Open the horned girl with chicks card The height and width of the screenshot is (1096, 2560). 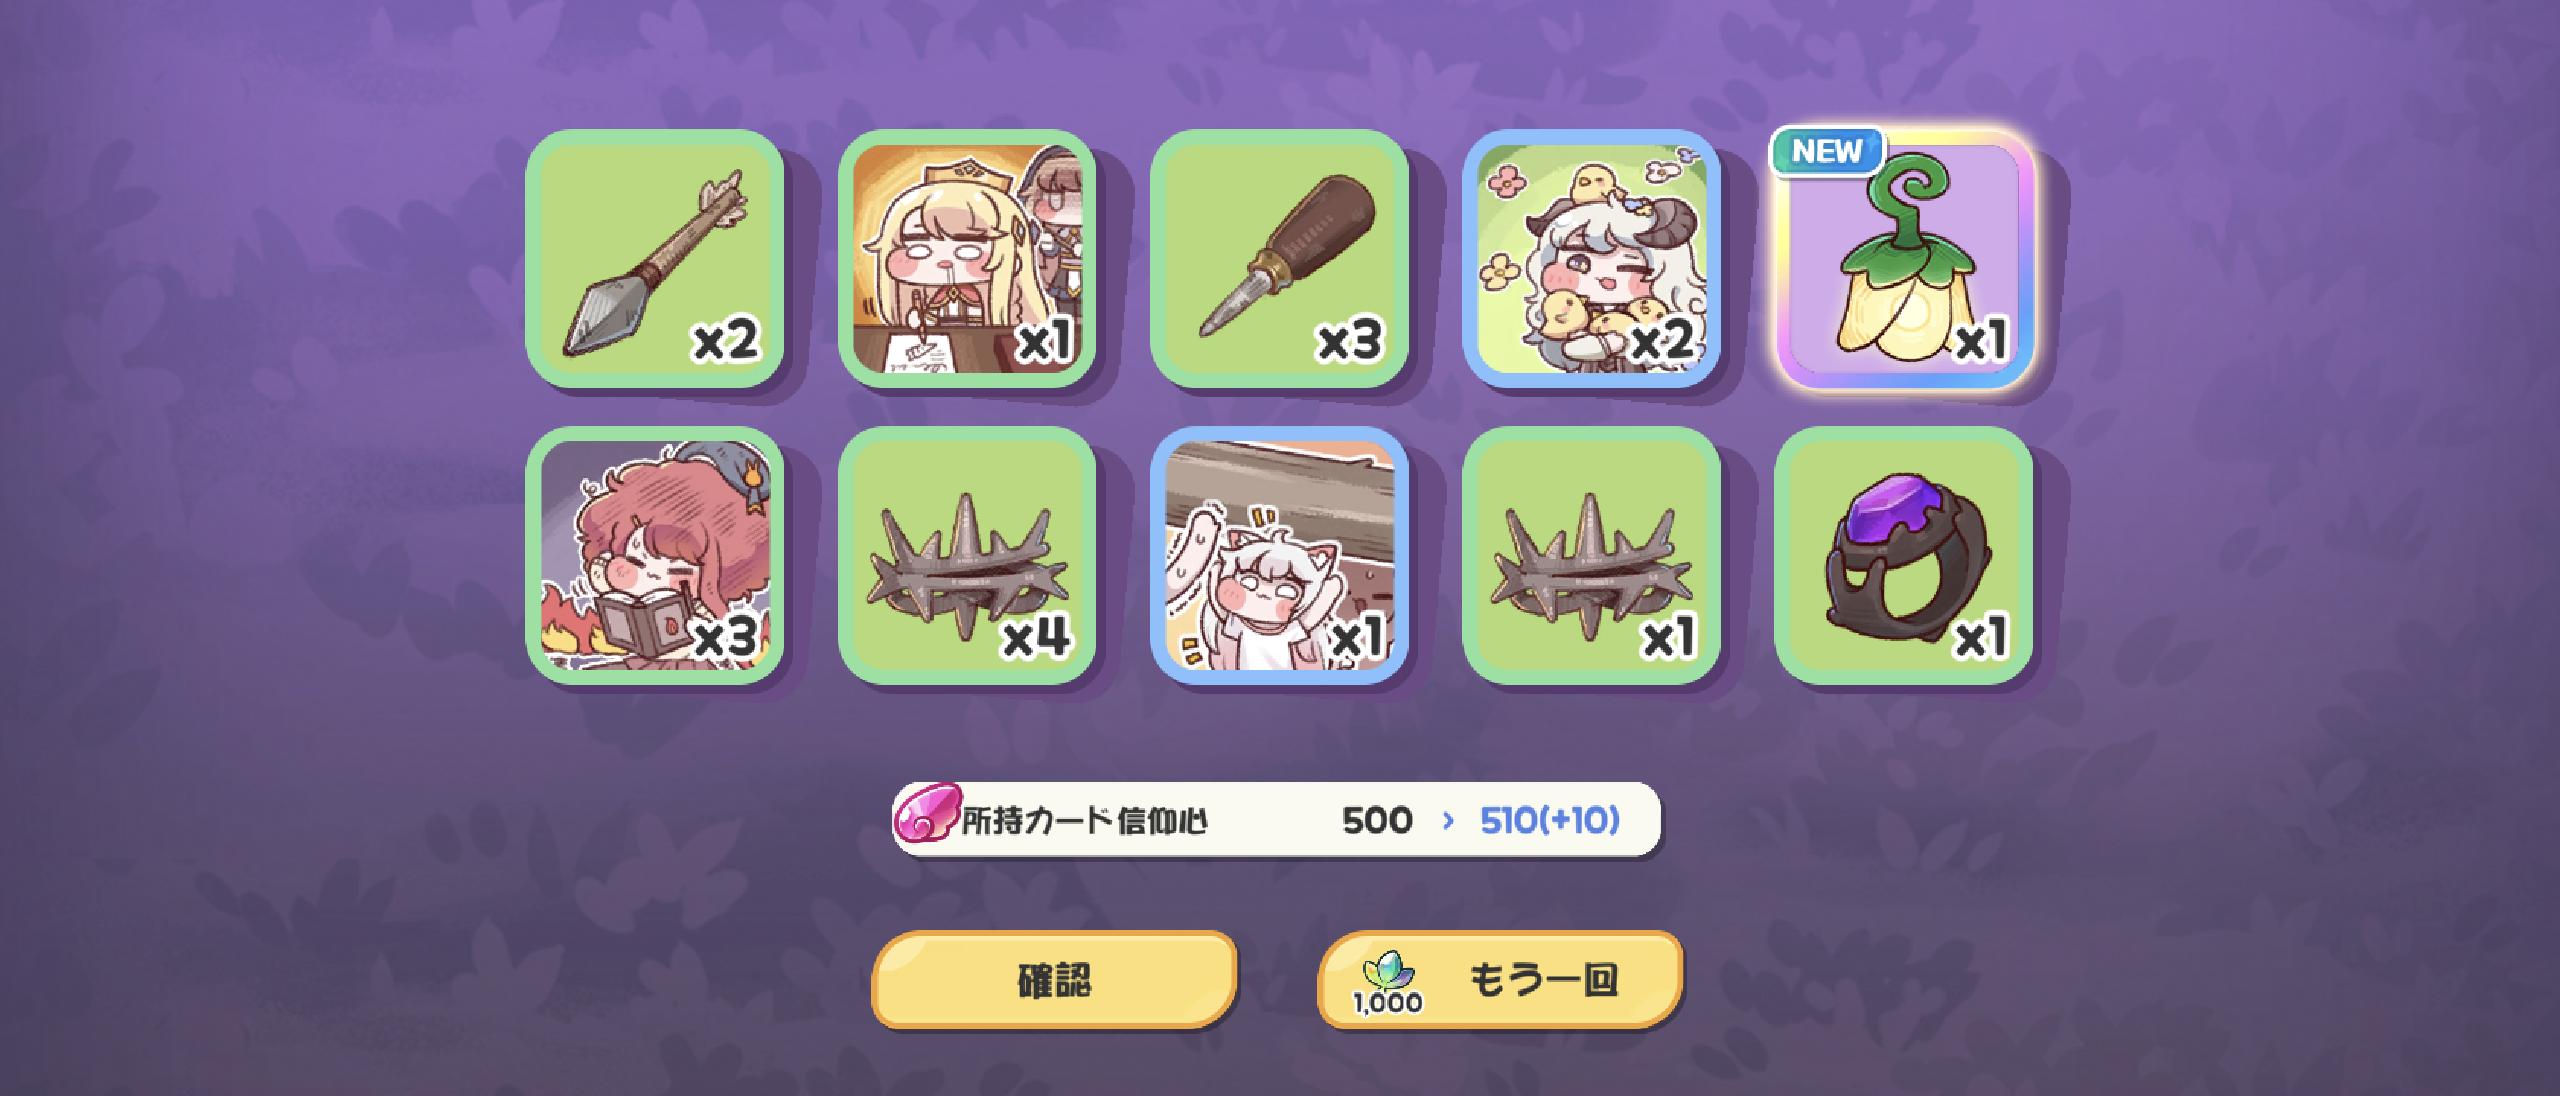(1591, 258)
